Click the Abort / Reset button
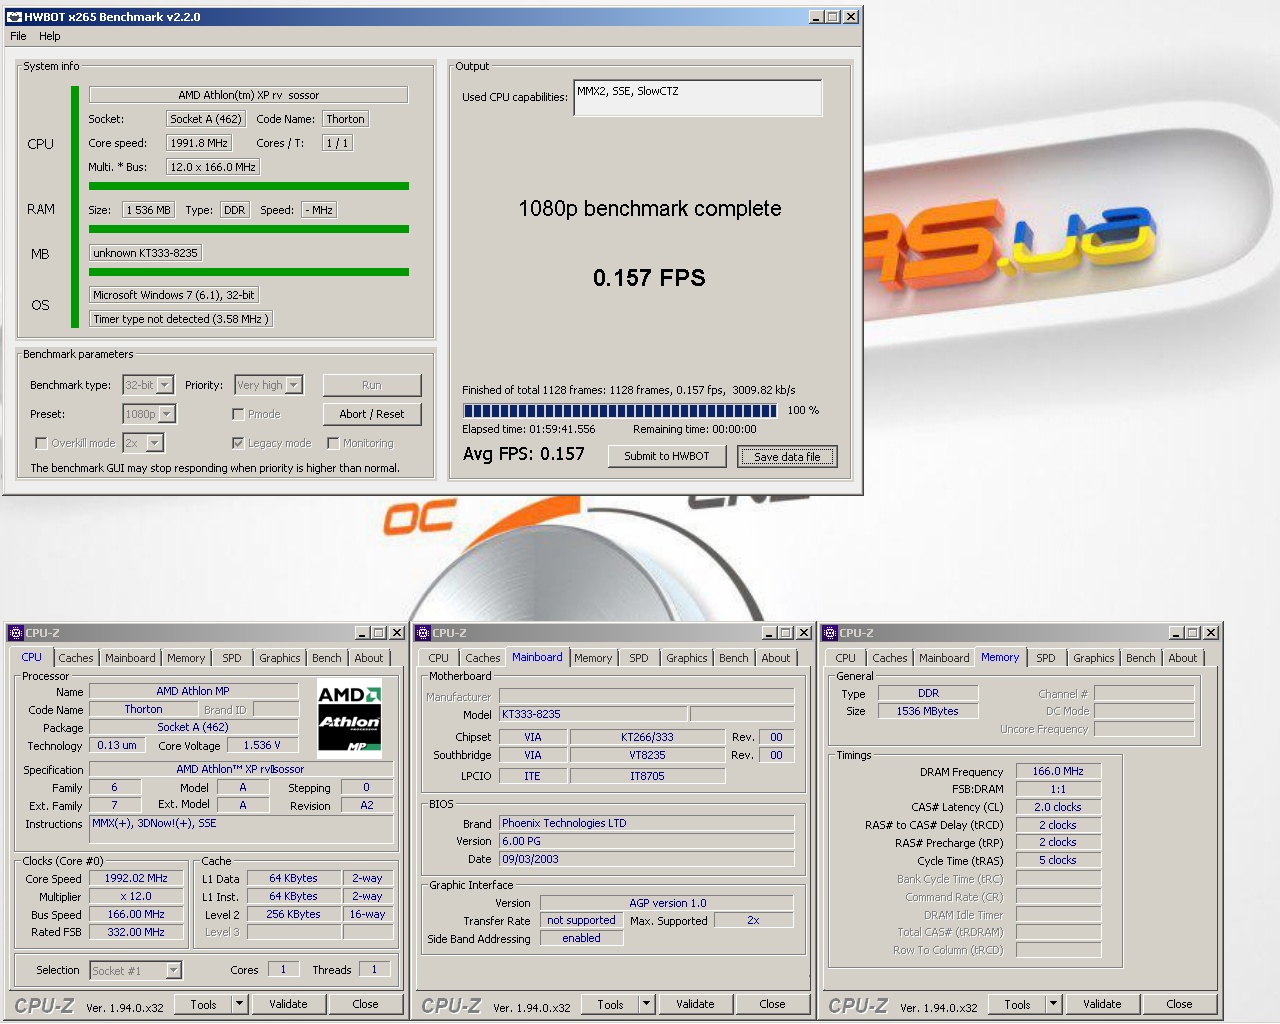Screen dimensions: 1280x1024 click(372, 414)
